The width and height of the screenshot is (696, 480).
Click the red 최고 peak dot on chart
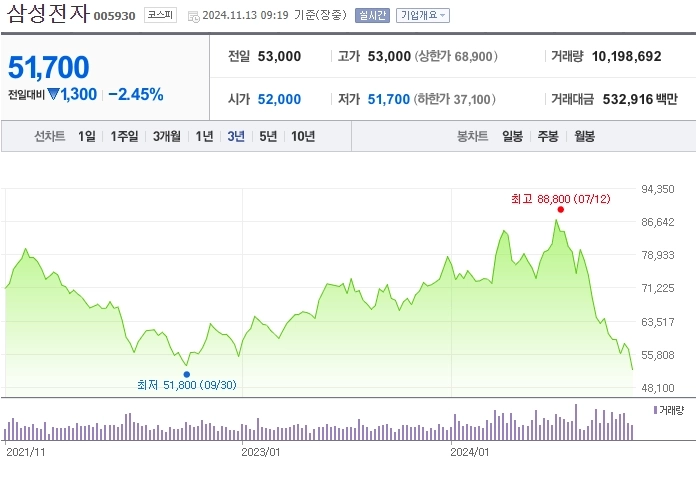[x=561, y=209]
